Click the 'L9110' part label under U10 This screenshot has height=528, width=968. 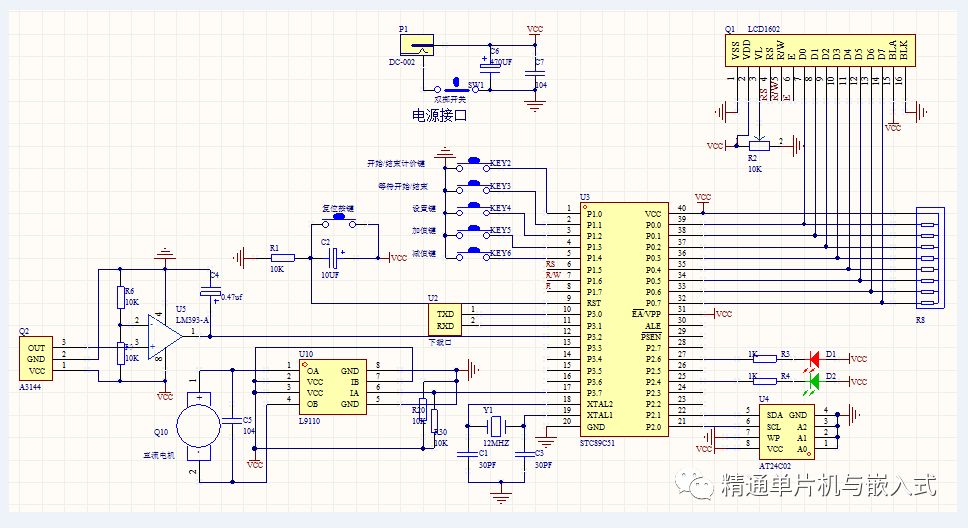click(309, 421)
